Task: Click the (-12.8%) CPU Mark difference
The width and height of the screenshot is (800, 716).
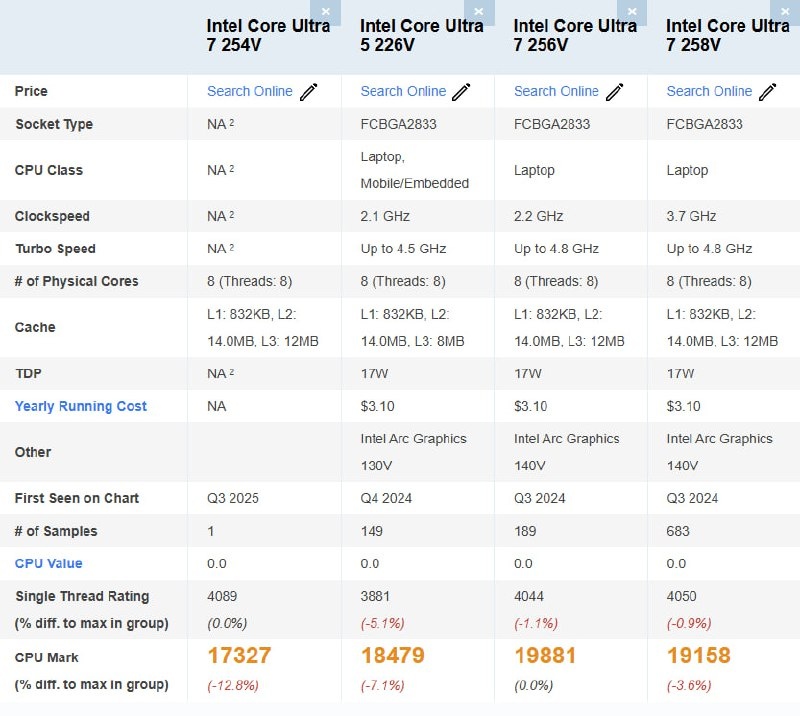Action: [x=233, y=685]
